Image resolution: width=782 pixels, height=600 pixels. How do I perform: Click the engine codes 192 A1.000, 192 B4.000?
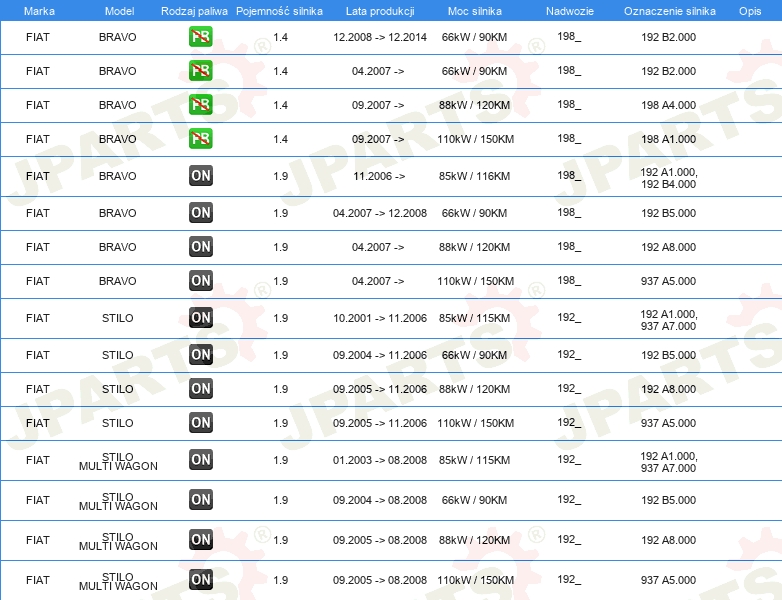669,178
